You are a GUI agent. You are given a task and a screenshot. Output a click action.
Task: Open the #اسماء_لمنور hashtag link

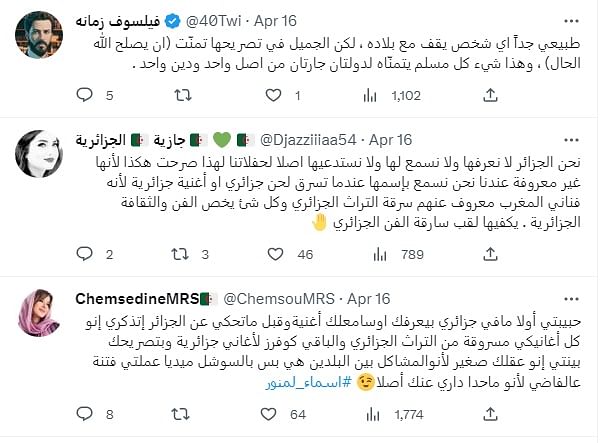click(x=309, y=382)
